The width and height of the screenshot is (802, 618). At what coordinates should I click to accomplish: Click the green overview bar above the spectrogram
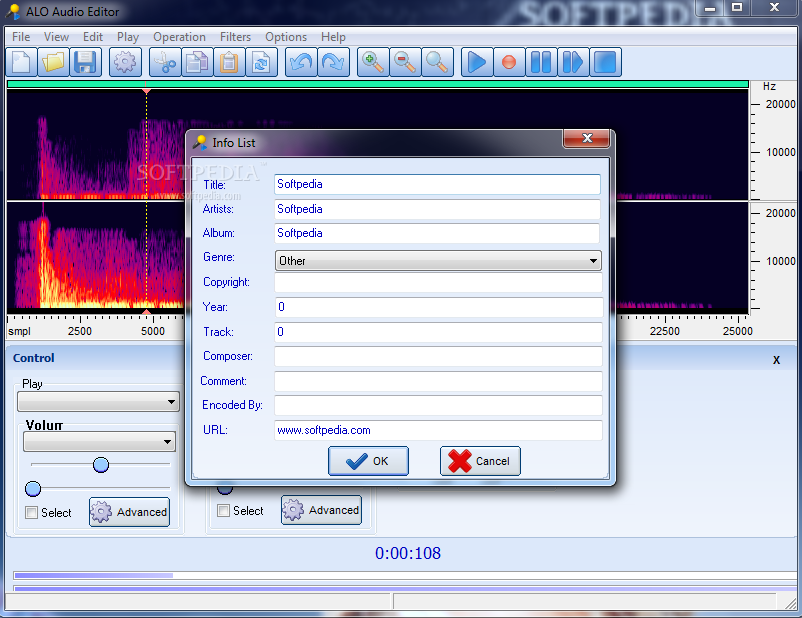pos(378,84)
